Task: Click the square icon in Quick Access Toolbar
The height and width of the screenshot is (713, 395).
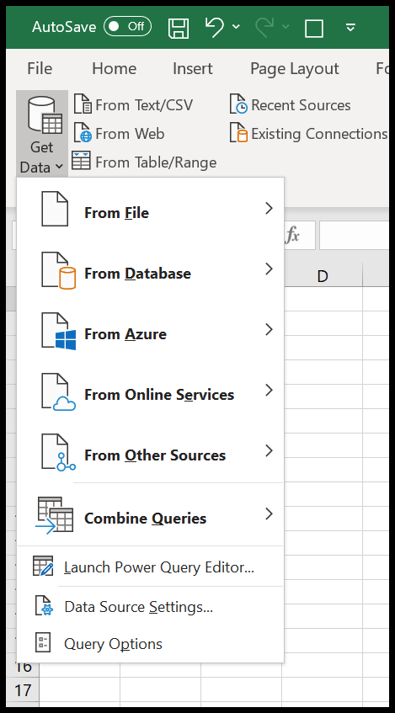Action: pyautogui.click(x=314, y=28)
